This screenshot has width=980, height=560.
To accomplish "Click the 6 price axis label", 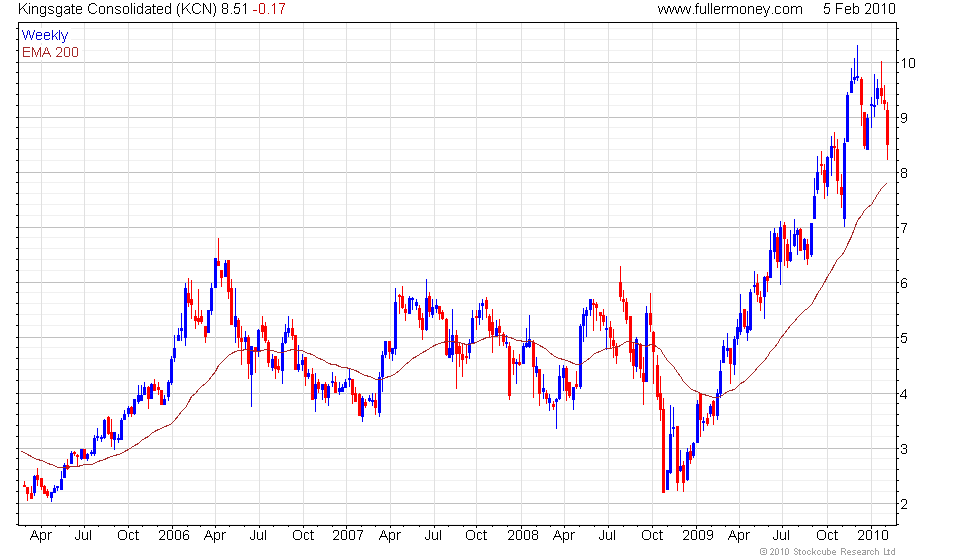I will click(x=904, y=283).
